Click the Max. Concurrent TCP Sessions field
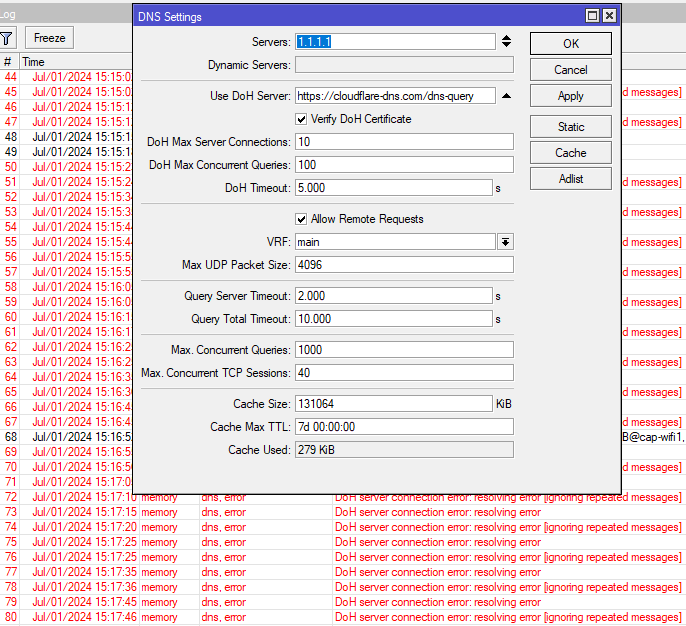Viewport: 686px width, 626px height. [x=404, y=373]
